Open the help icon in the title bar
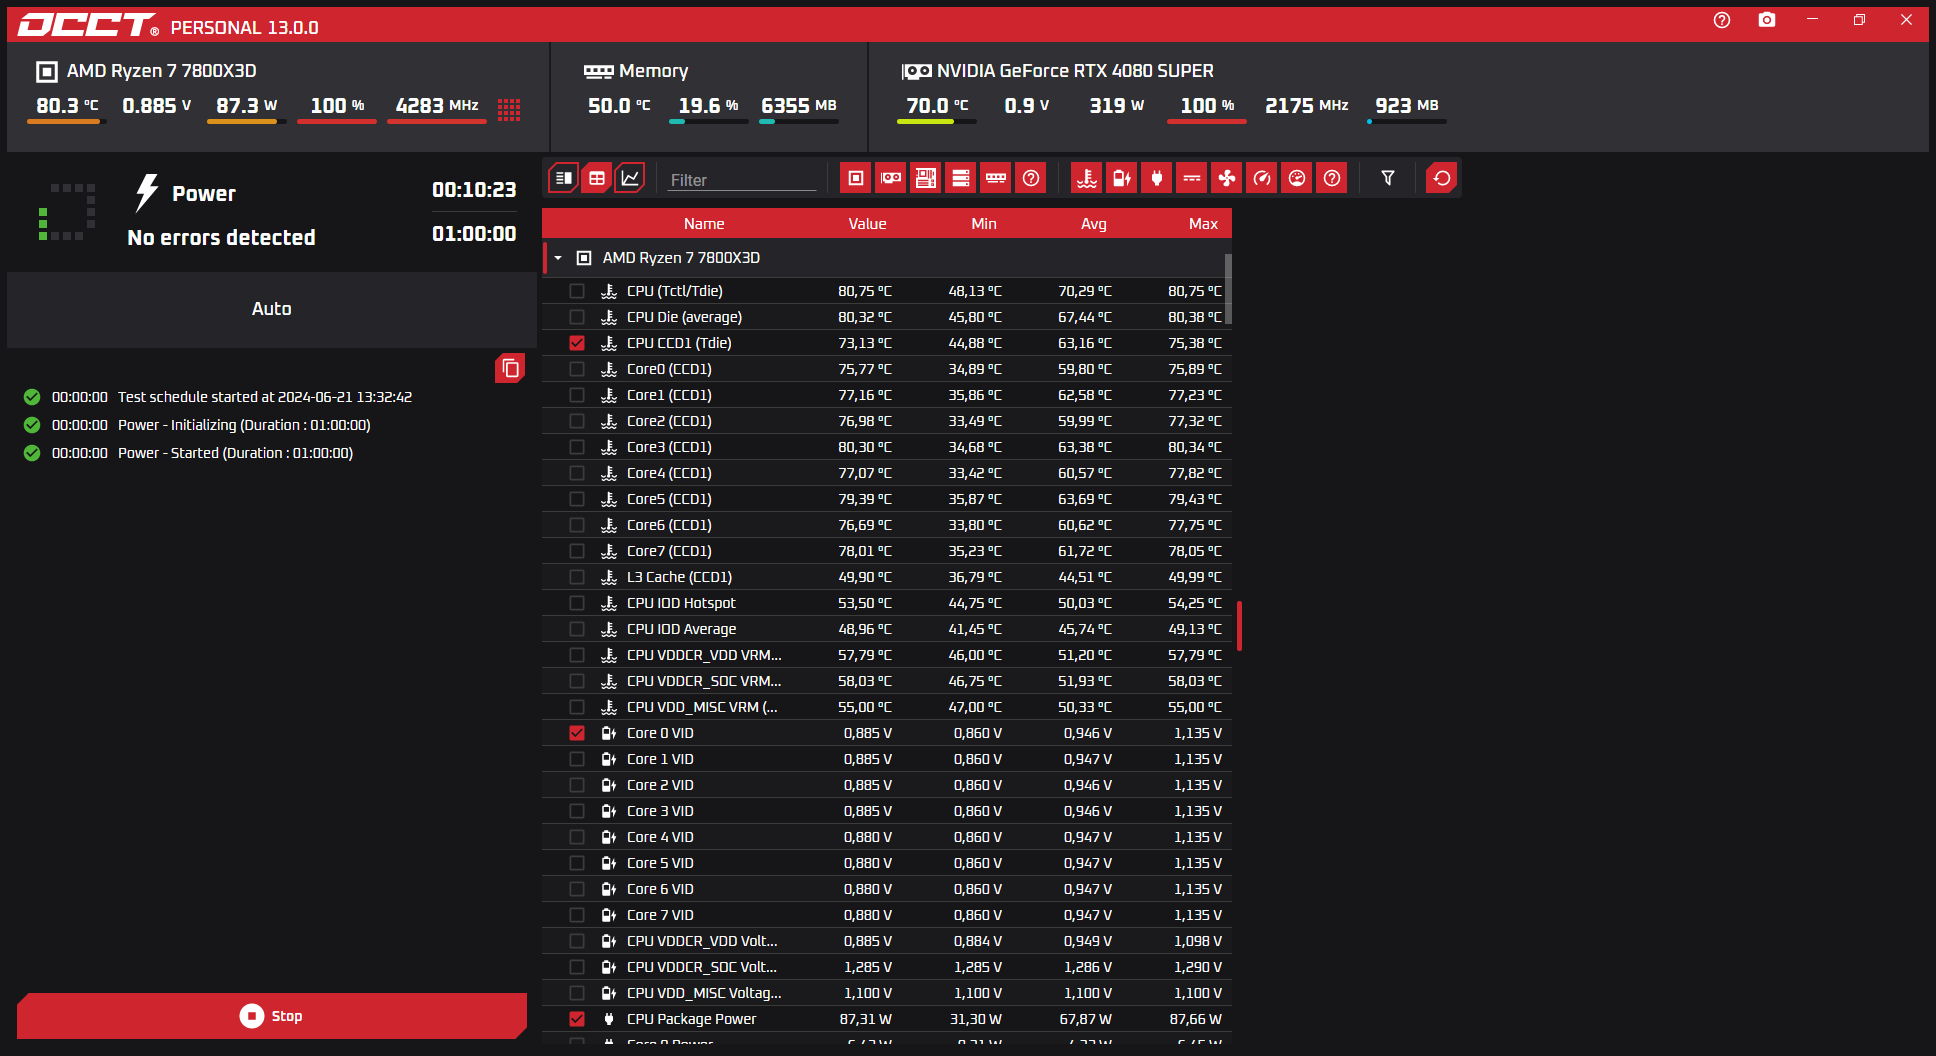The width and height of the screenshot is (1936, 1056). (1722, 20)
